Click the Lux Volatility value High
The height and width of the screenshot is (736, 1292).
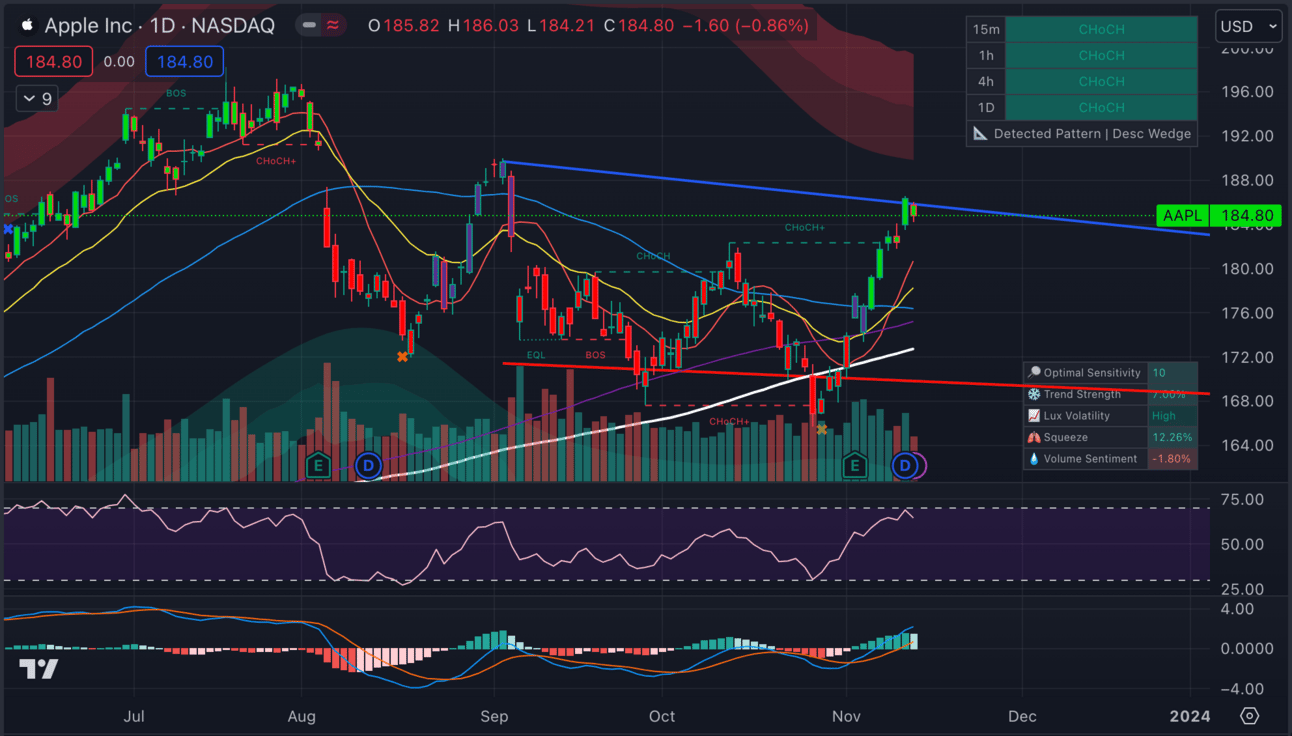pos(1164,416)
